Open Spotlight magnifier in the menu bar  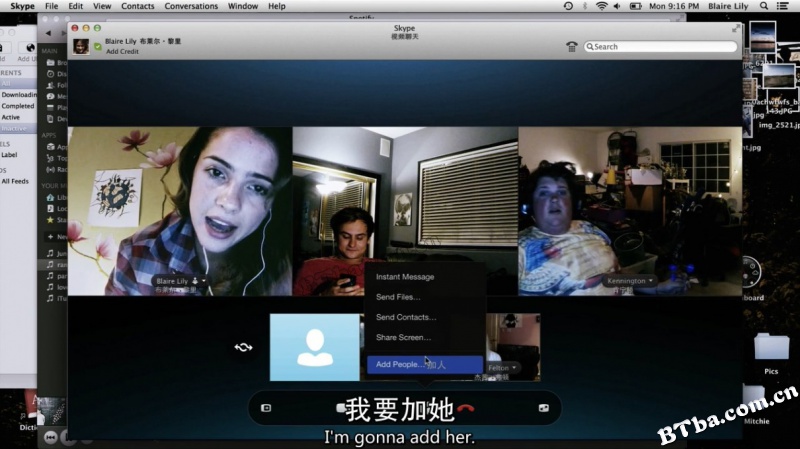click(764, 6)
